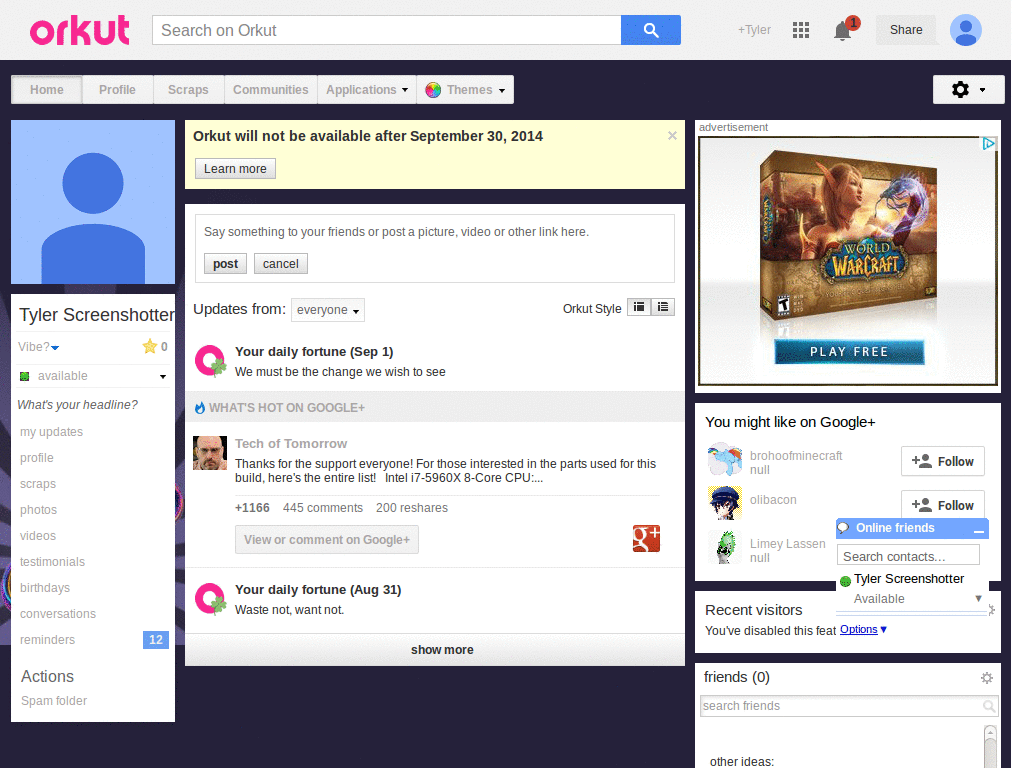
Task: Click the Search on Orkut field
Action: (387, 30)
